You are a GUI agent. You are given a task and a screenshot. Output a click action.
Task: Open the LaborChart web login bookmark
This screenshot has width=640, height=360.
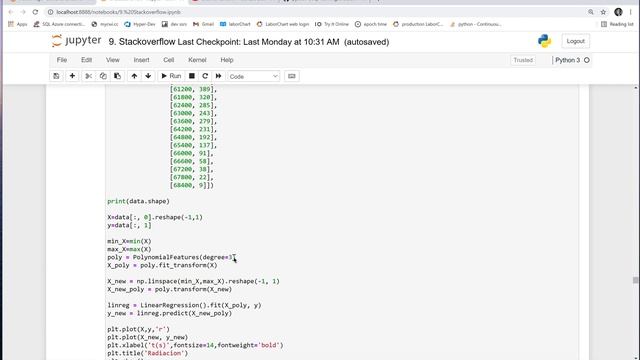283,24
